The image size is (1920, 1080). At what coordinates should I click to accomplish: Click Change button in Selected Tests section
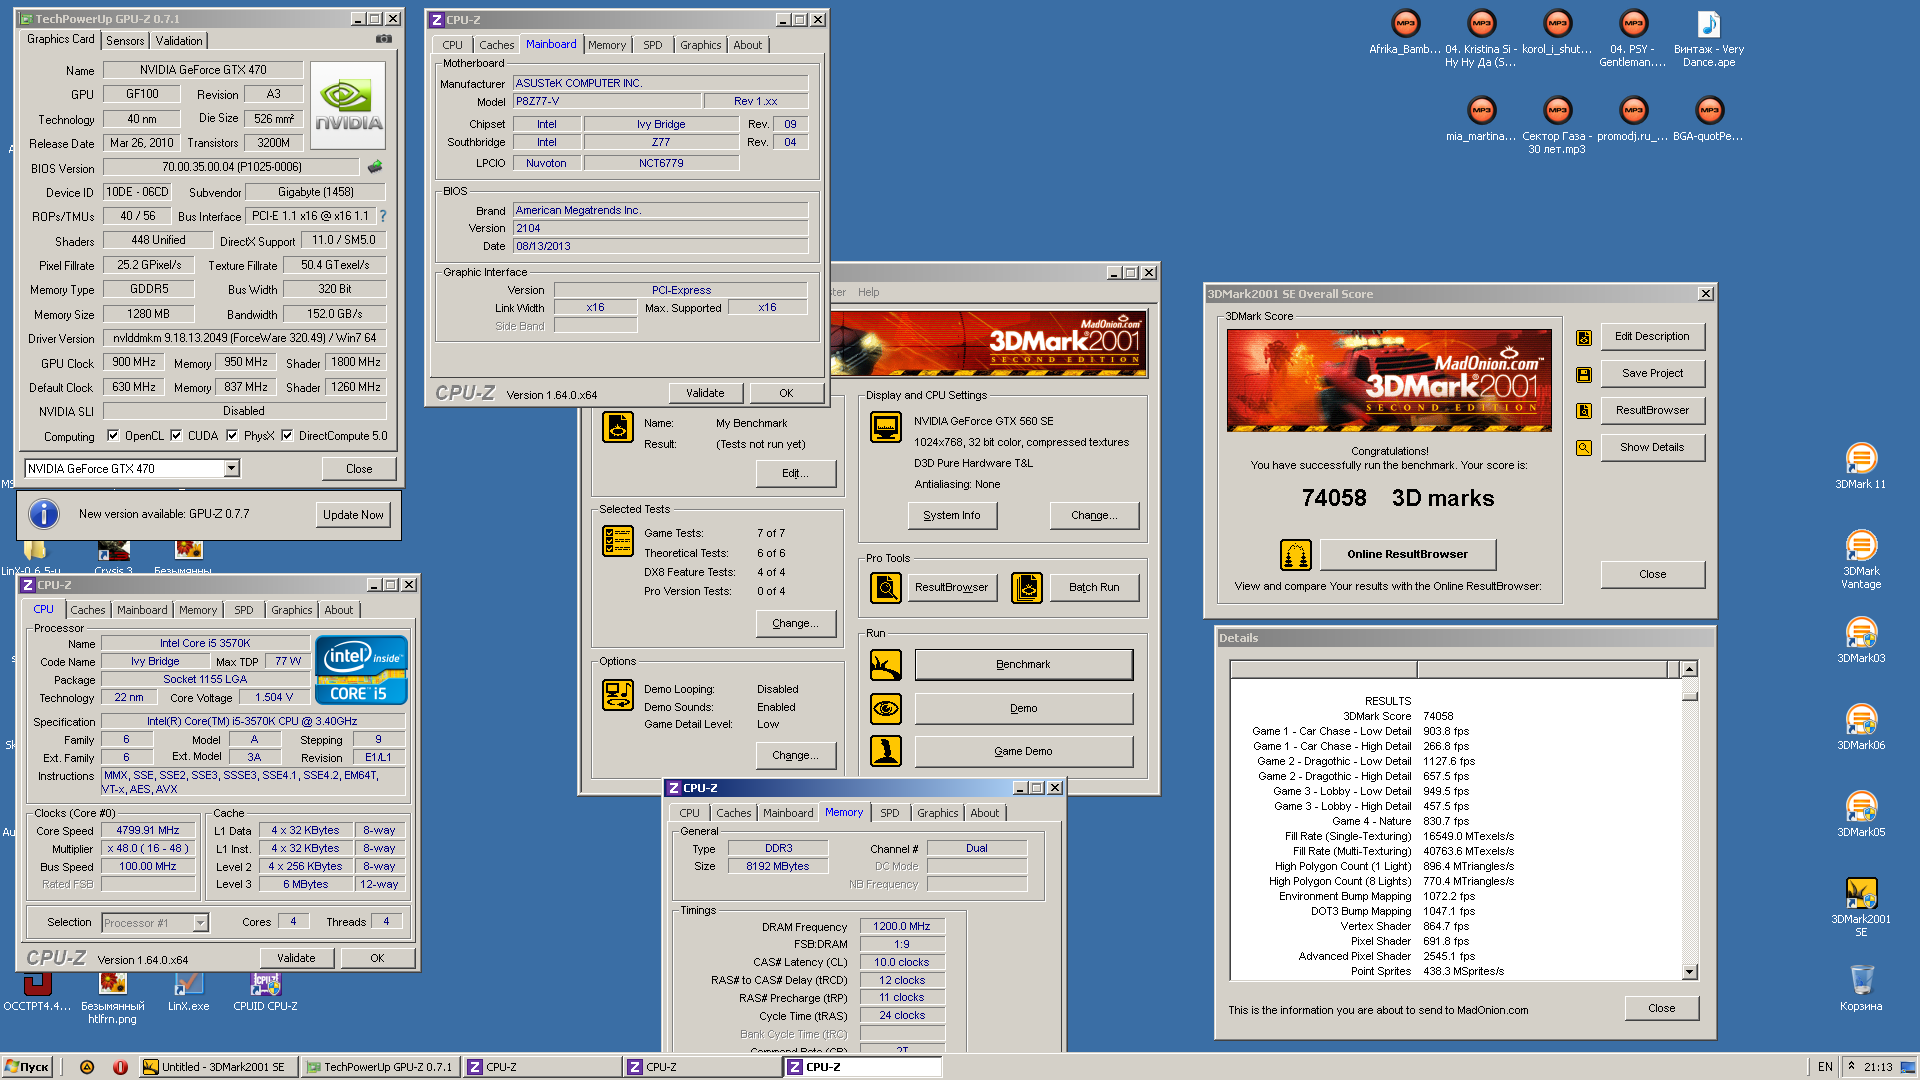point(795,623)
